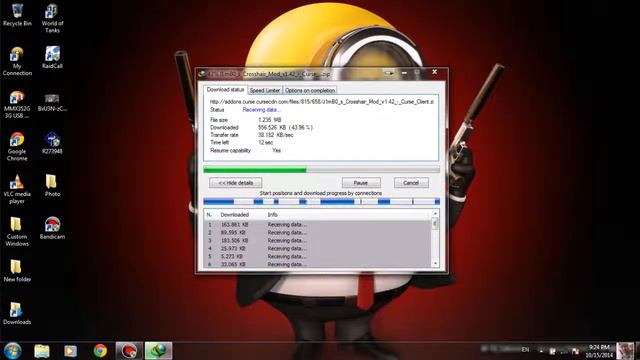This screenshot has width=640, height=360.
Task: Click the Info column header
Action: (273, 215)
